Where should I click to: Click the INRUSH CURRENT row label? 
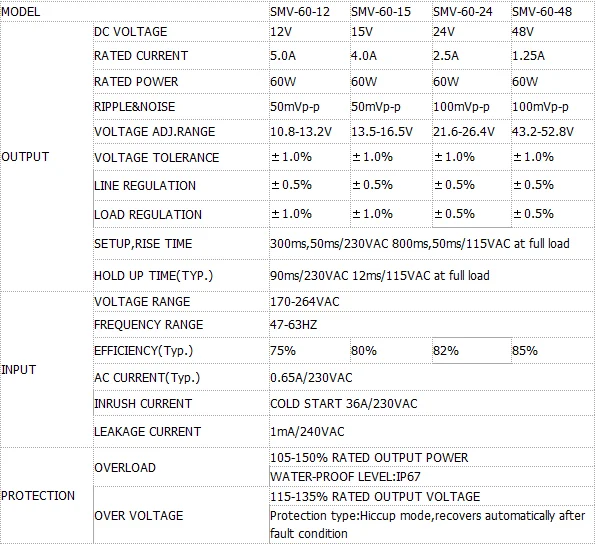click(x=143, y=404)
